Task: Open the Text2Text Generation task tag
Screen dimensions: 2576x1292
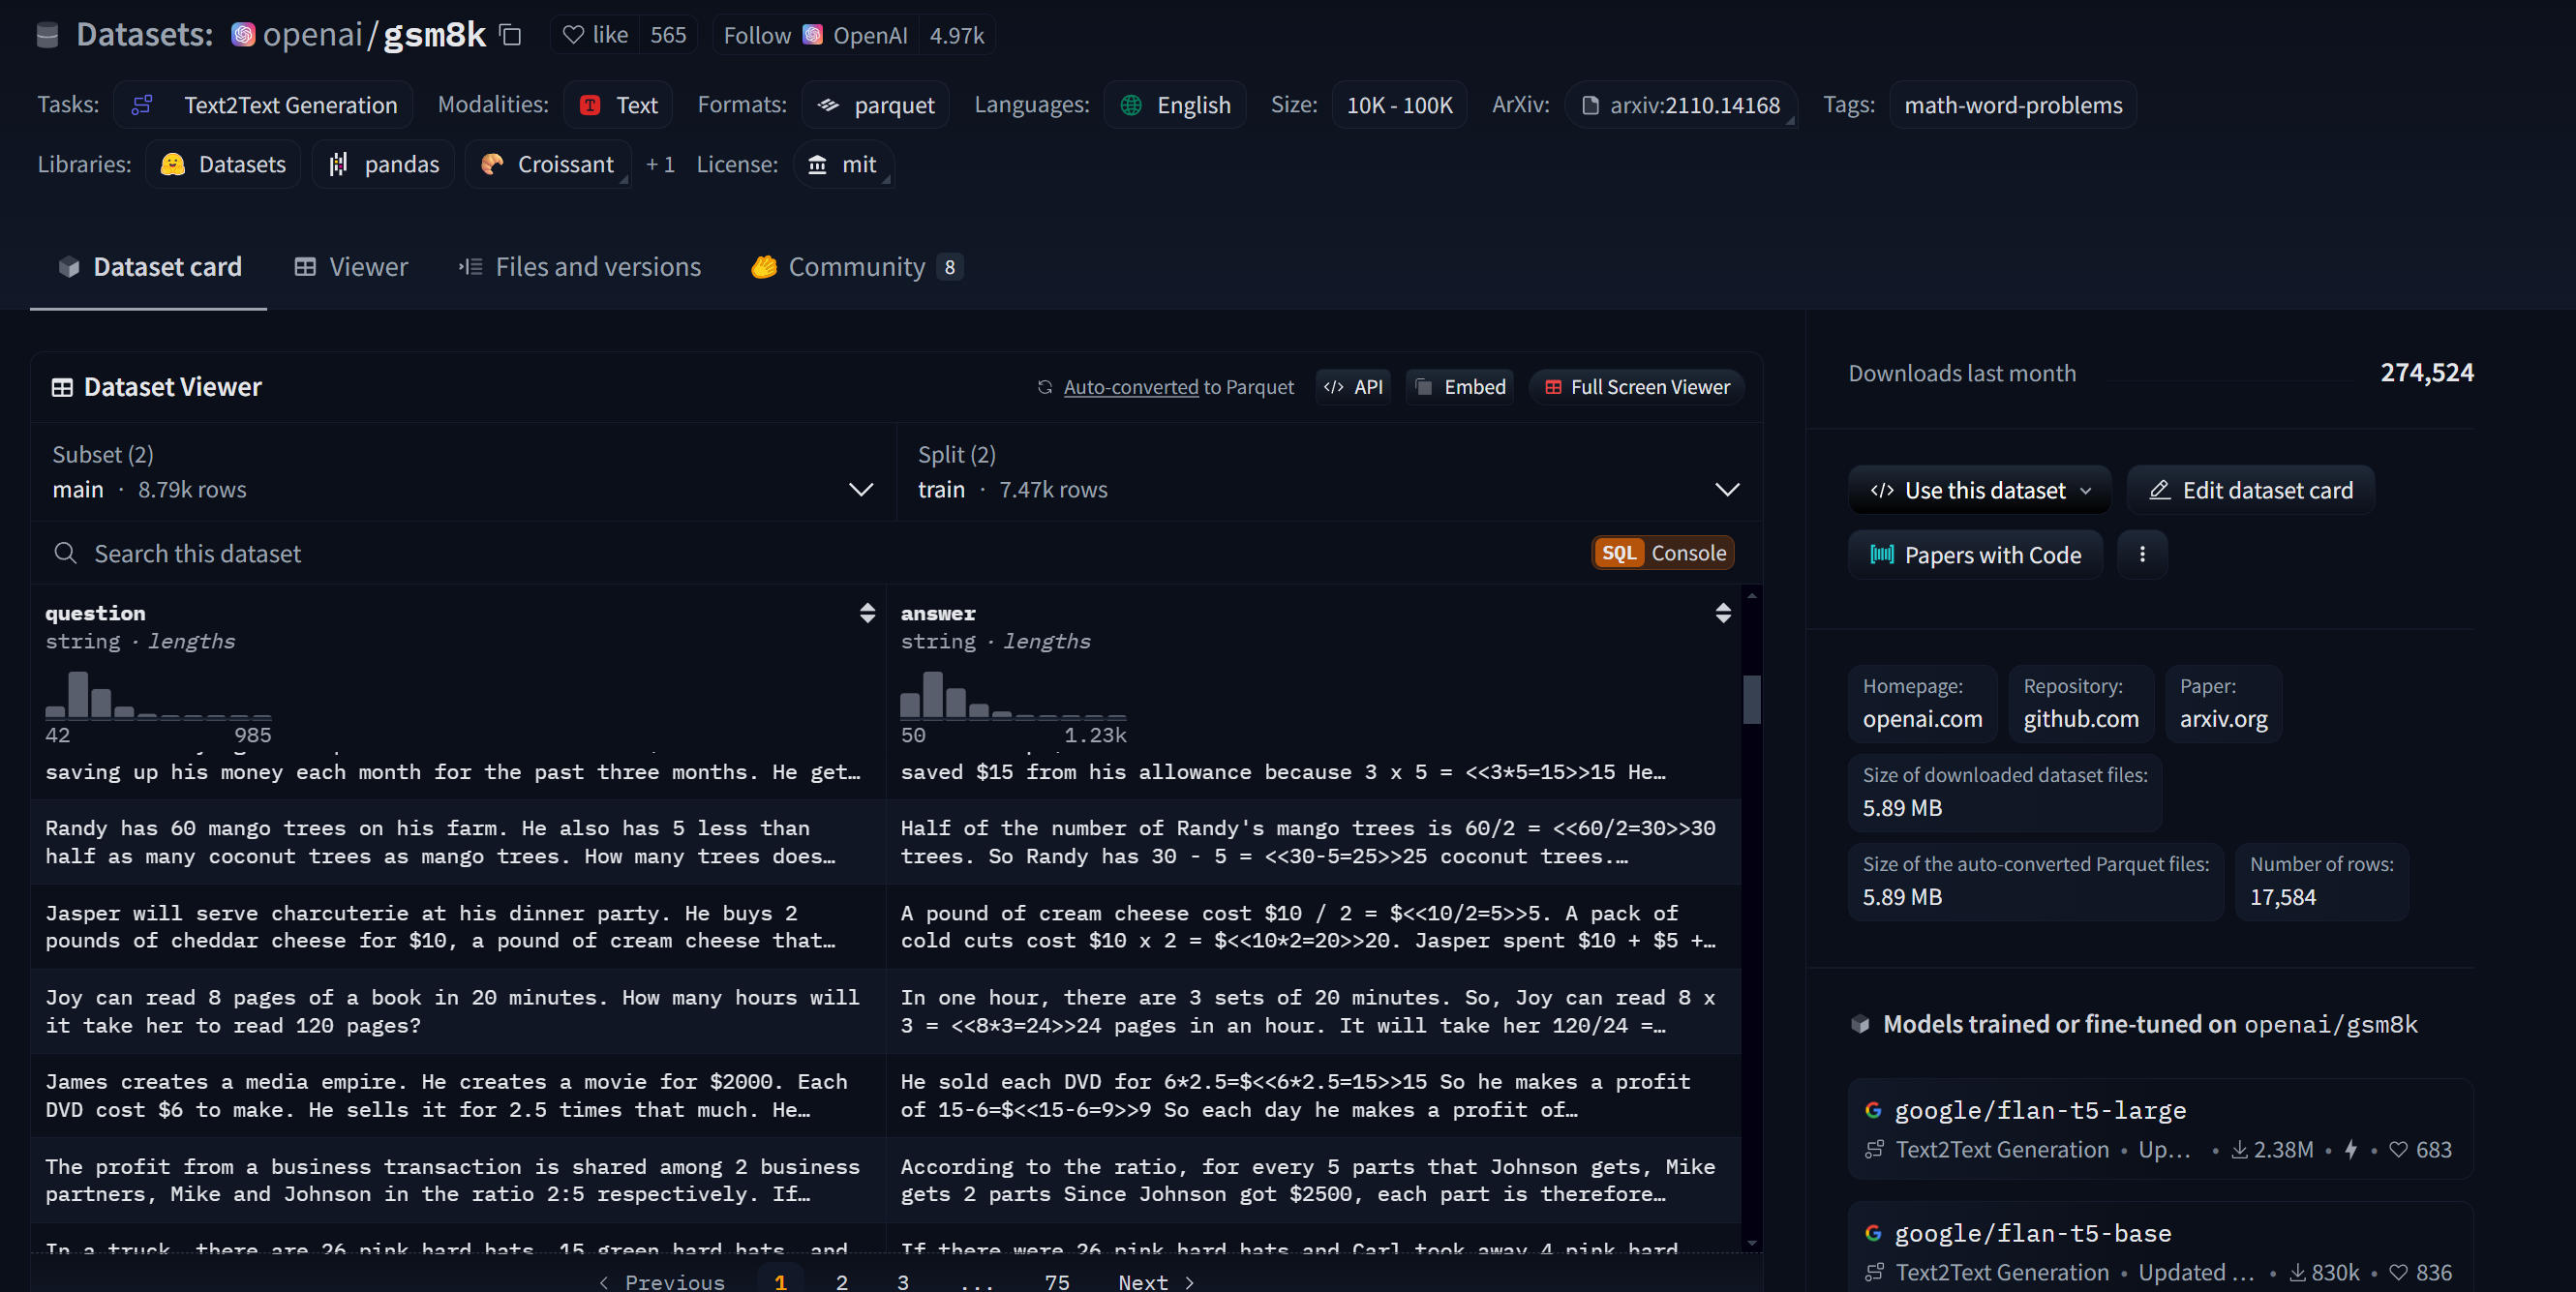Action: pos(264,105)
